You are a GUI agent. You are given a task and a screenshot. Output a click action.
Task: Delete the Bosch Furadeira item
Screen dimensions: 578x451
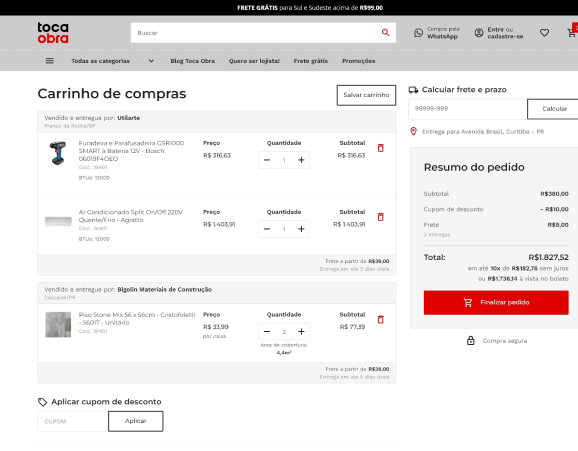coord(380,148)
